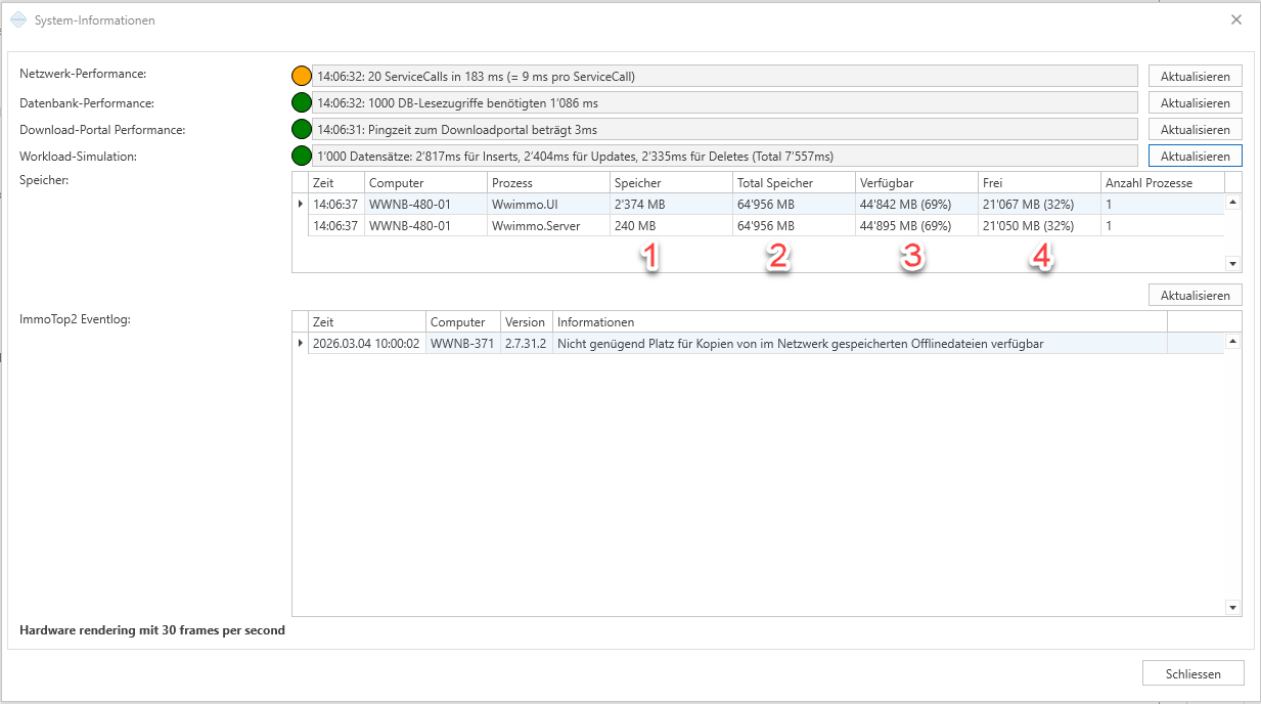Screen dimensions: 1261x704
Task: Click the Version column header in the Eventlog
Action: 526,322
